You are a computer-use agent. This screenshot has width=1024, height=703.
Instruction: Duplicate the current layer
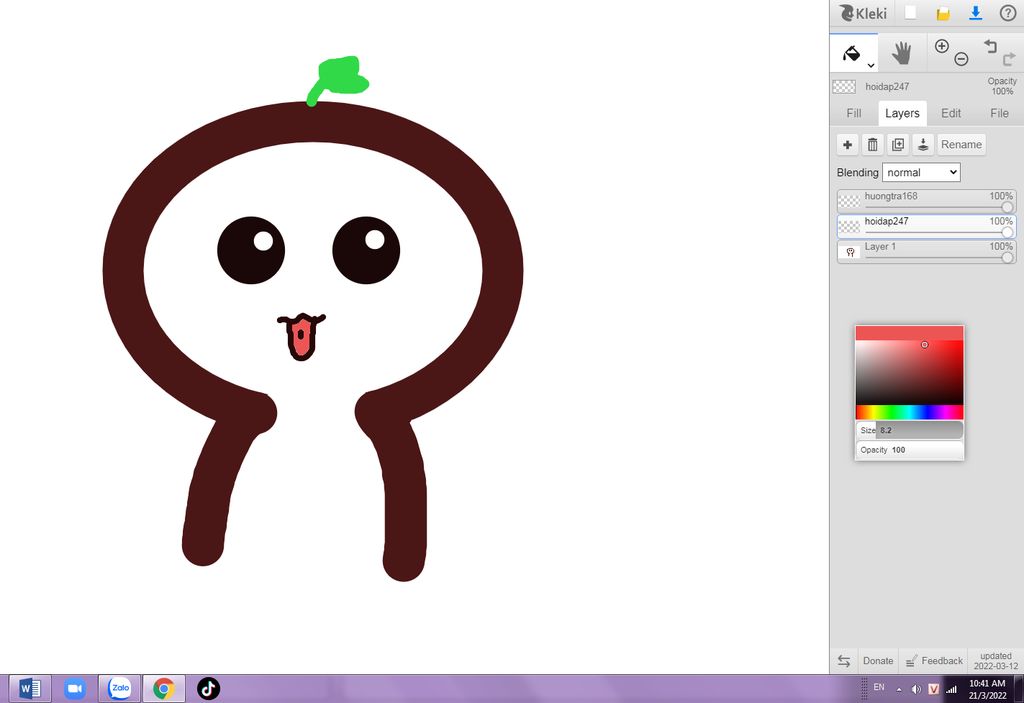tap(898, 144)
